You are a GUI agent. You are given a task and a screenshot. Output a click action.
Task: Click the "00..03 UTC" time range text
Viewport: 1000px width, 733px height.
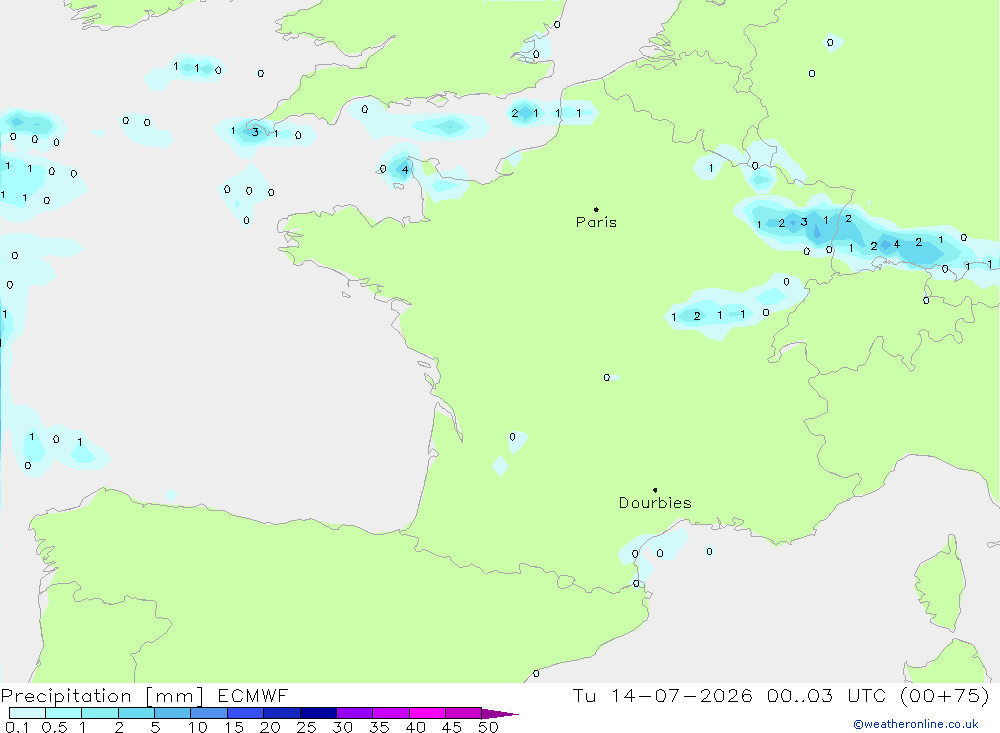pos(826,696)
